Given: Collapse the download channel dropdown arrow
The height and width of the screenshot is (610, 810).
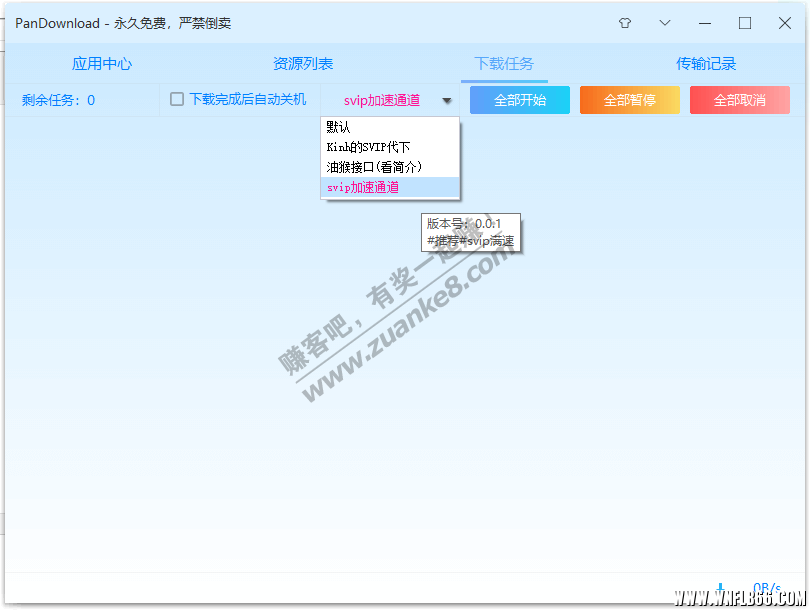Looking at the screenshot, I should [447, 100].
